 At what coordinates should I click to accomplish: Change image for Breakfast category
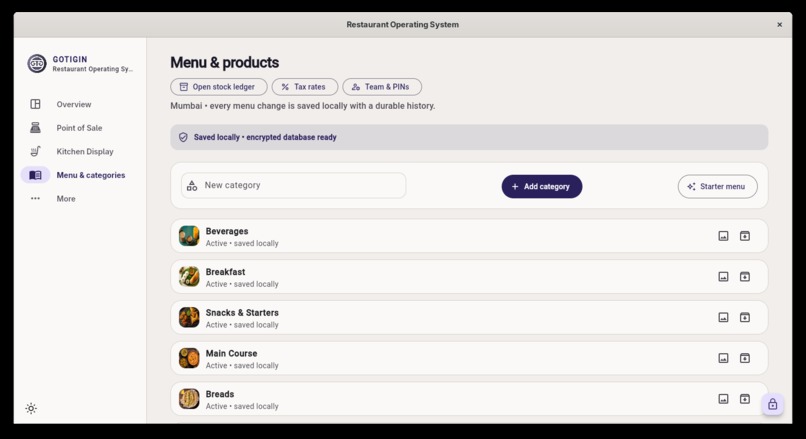(723, 277)
